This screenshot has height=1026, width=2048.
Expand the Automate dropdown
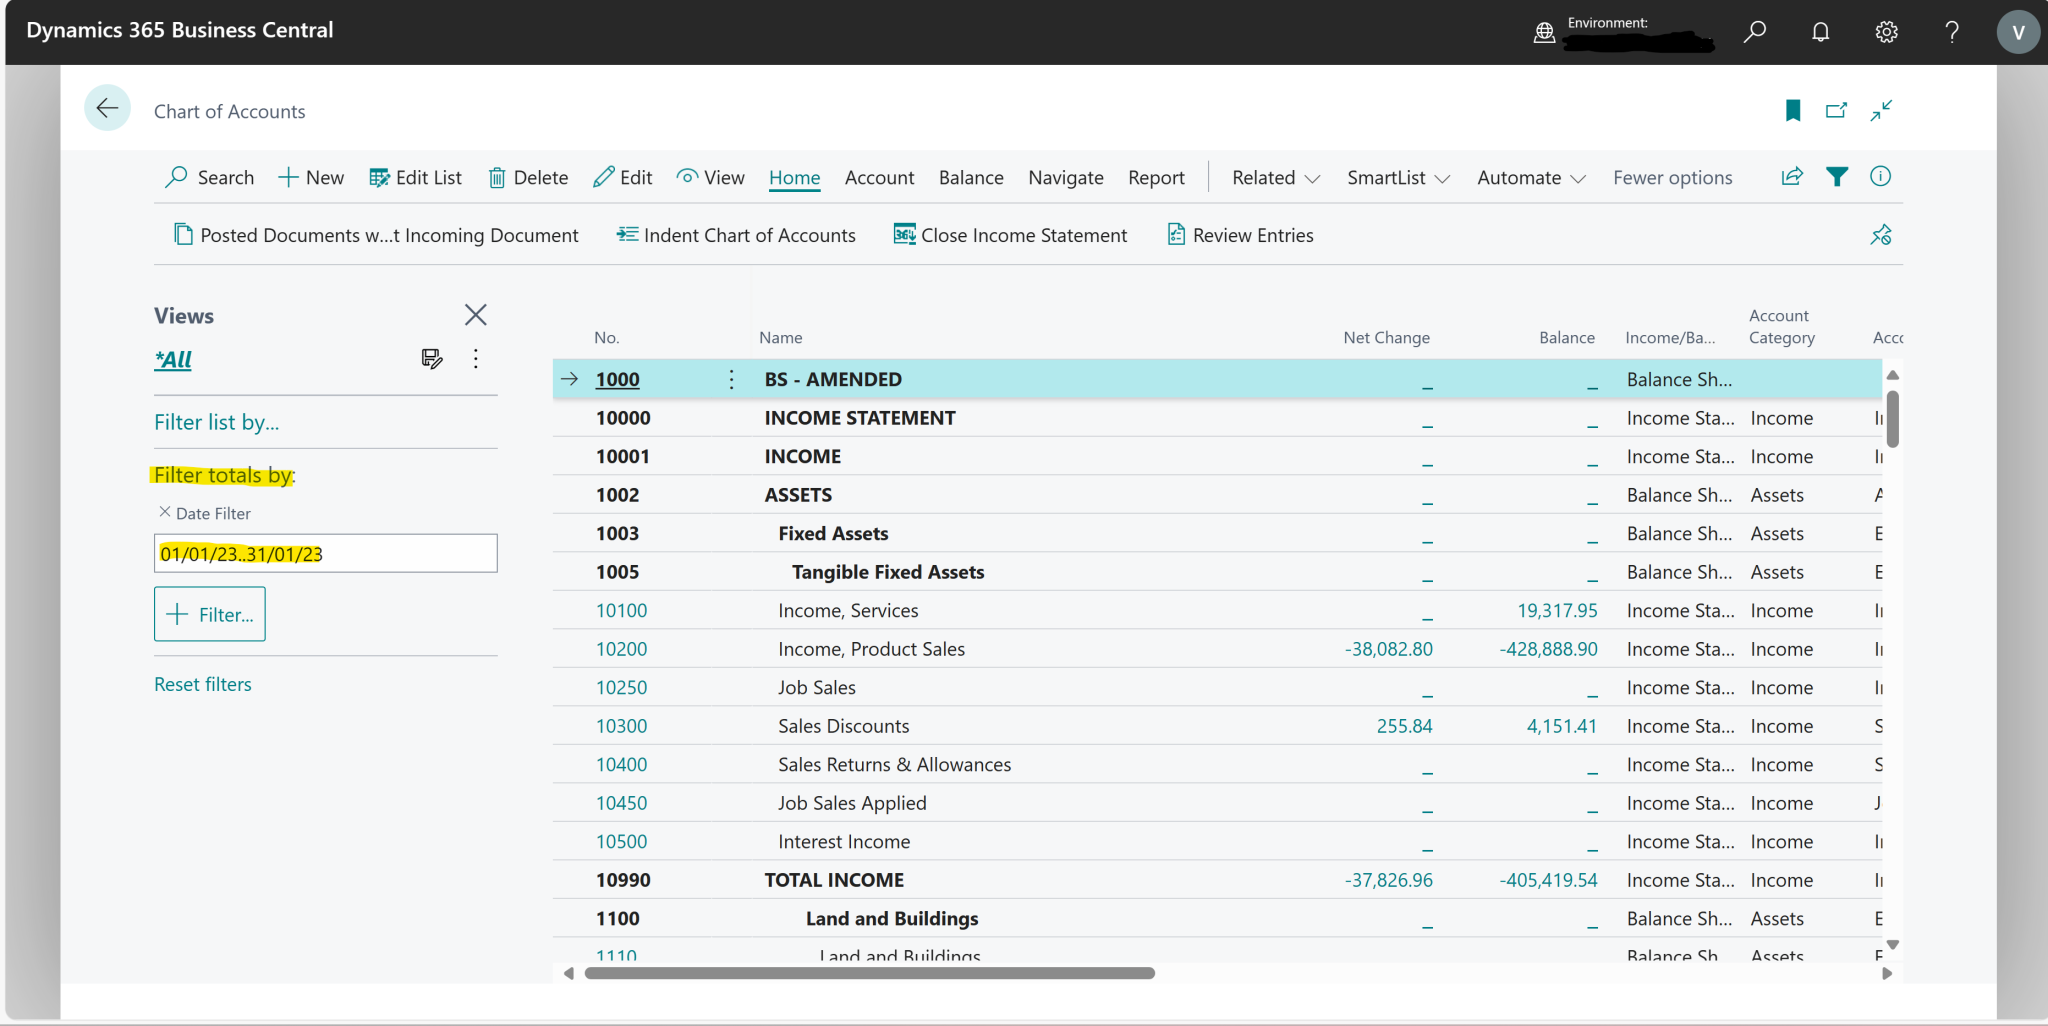[1531, 178]
